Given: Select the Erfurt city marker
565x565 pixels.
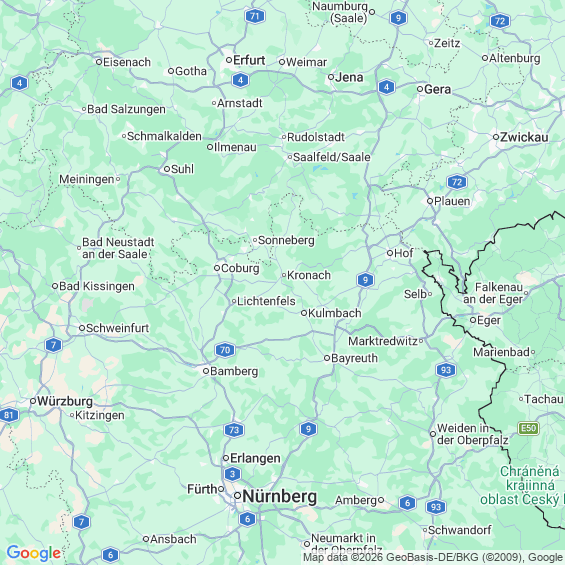Looking at the screenshot, I should (x=229, y=60).
